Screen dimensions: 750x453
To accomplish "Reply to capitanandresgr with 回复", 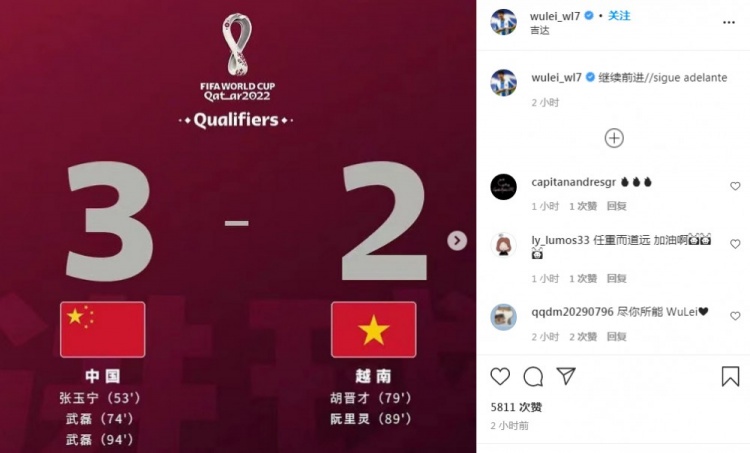I will [617, 206].
